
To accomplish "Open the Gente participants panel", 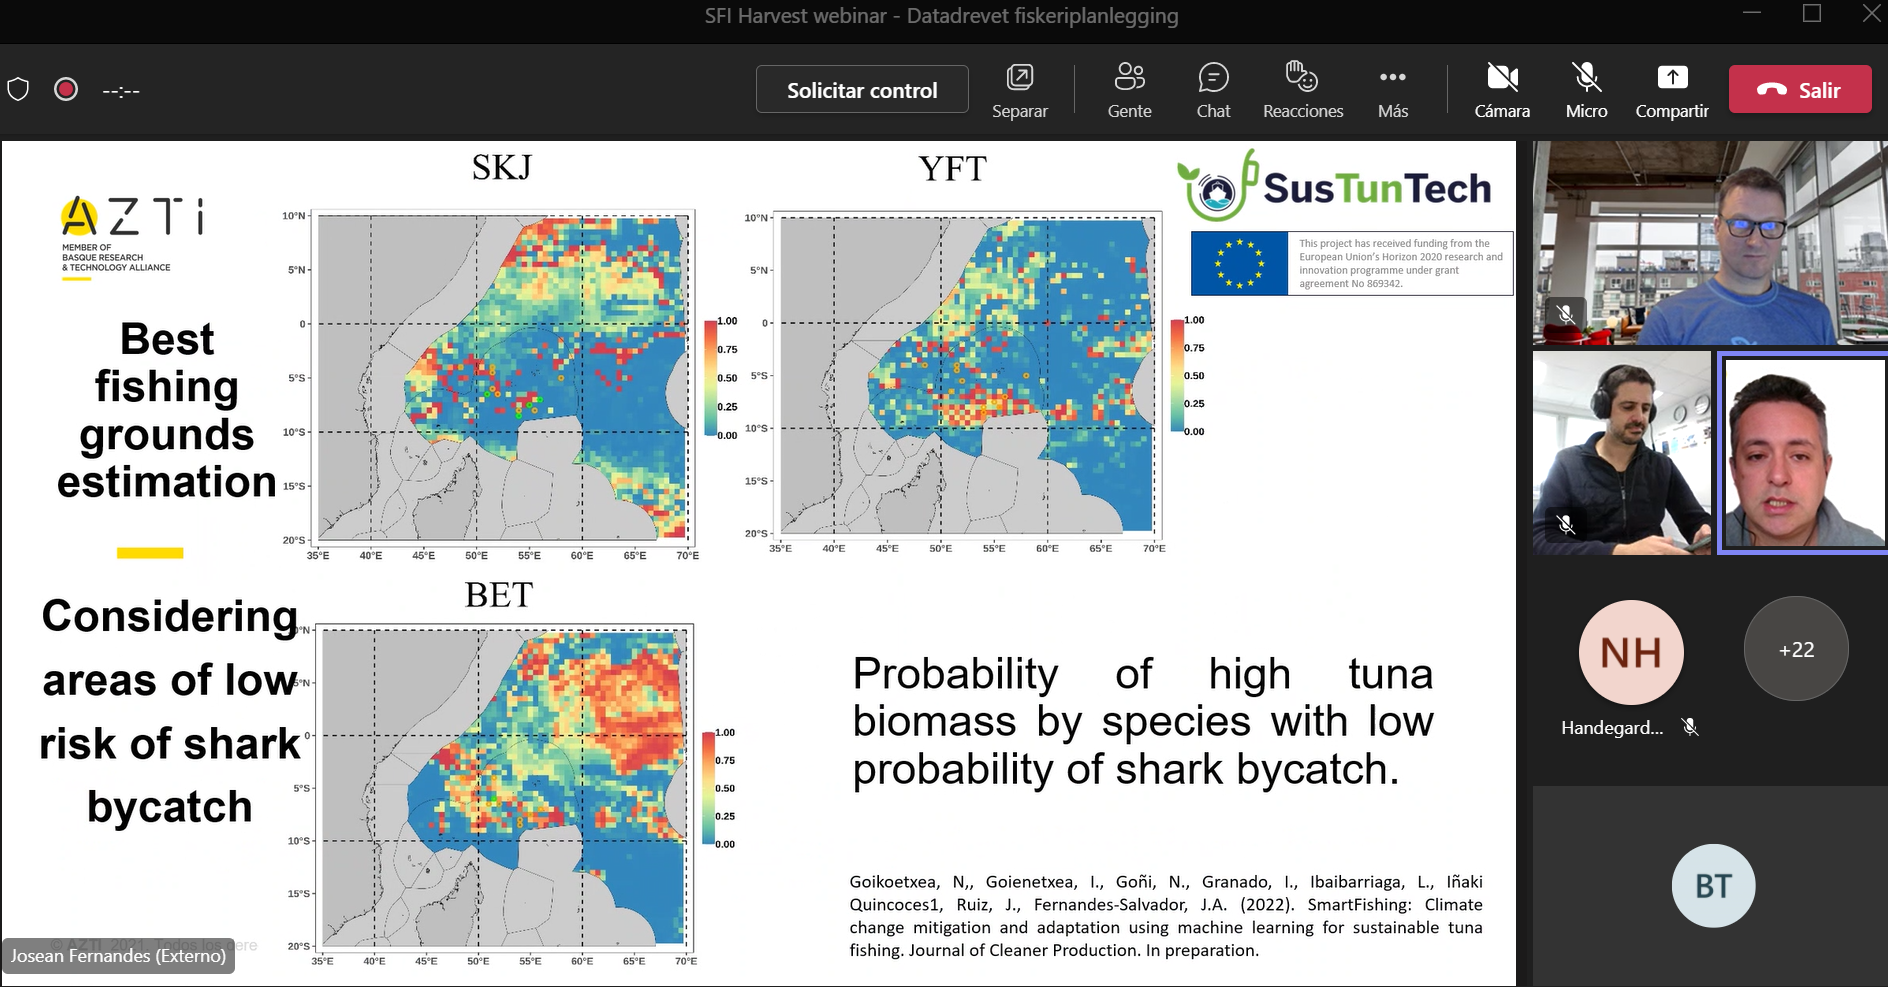I will [x=1129, y=90].
